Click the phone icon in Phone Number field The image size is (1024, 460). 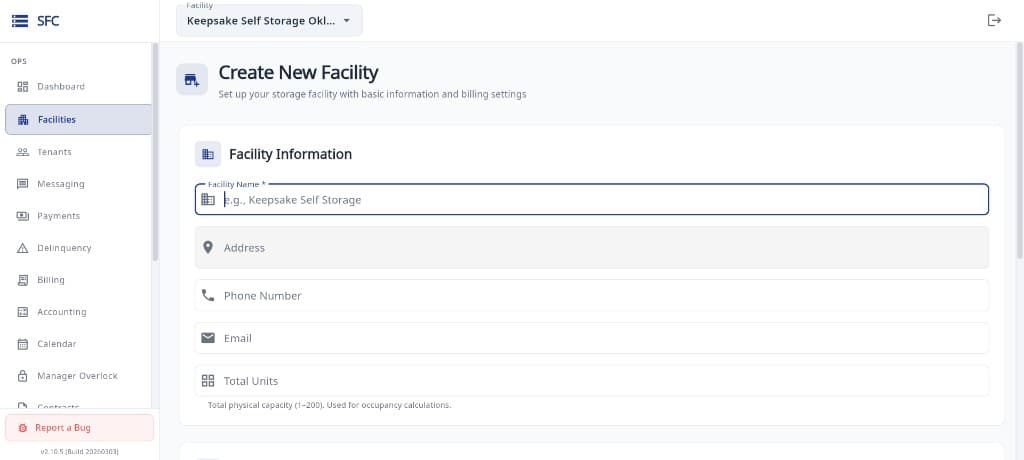pos(208,295)
